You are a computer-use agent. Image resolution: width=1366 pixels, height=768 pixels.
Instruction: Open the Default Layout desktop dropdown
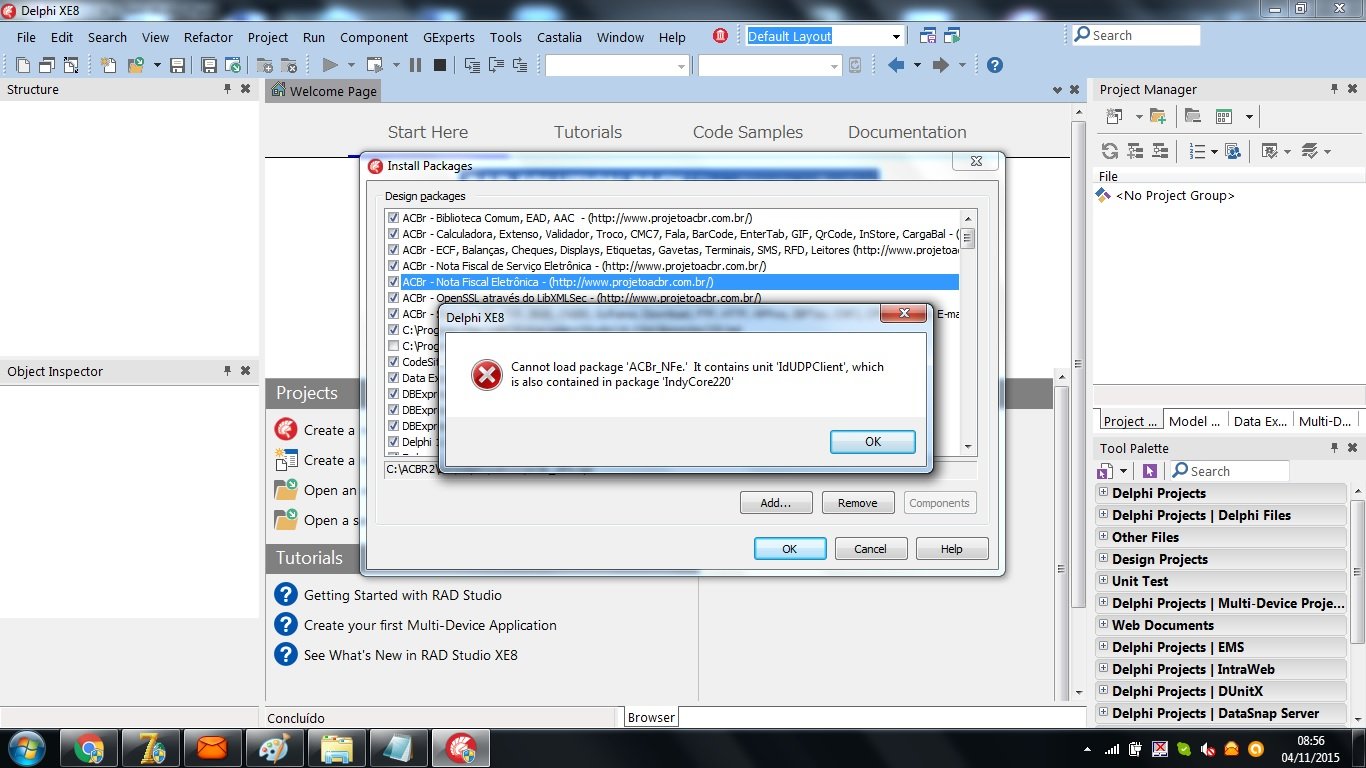coord(896,36)
